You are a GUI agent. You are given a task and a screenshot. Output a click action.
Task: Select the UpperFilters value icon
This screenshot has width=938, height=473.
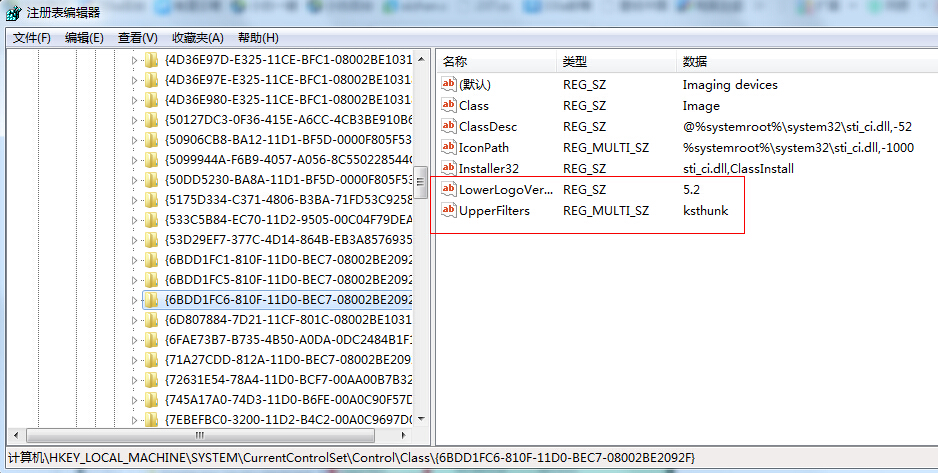[x=449, y=211]
